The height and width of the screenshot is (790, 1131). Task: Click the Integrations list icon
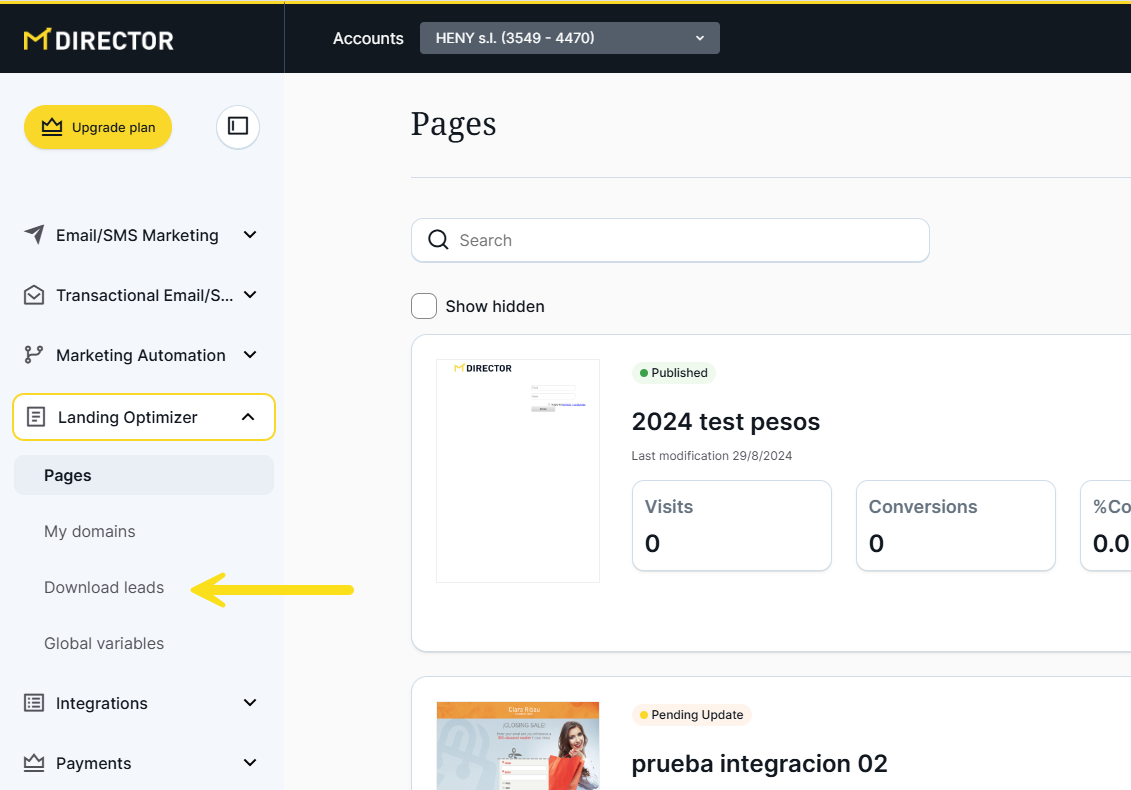[x=34, y=703]
